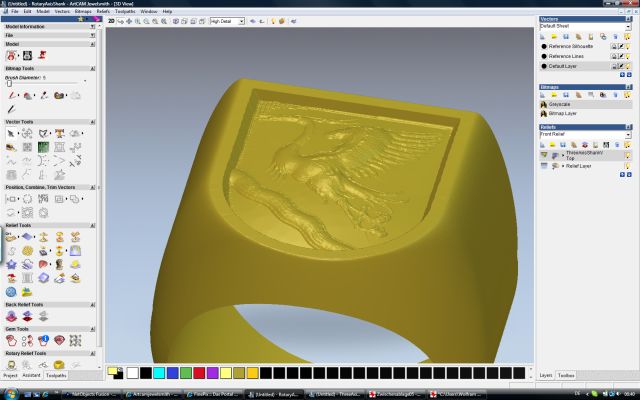The image size is (640, 400).
Task: Switch to the Project tab
Action: tap(10, 375)
